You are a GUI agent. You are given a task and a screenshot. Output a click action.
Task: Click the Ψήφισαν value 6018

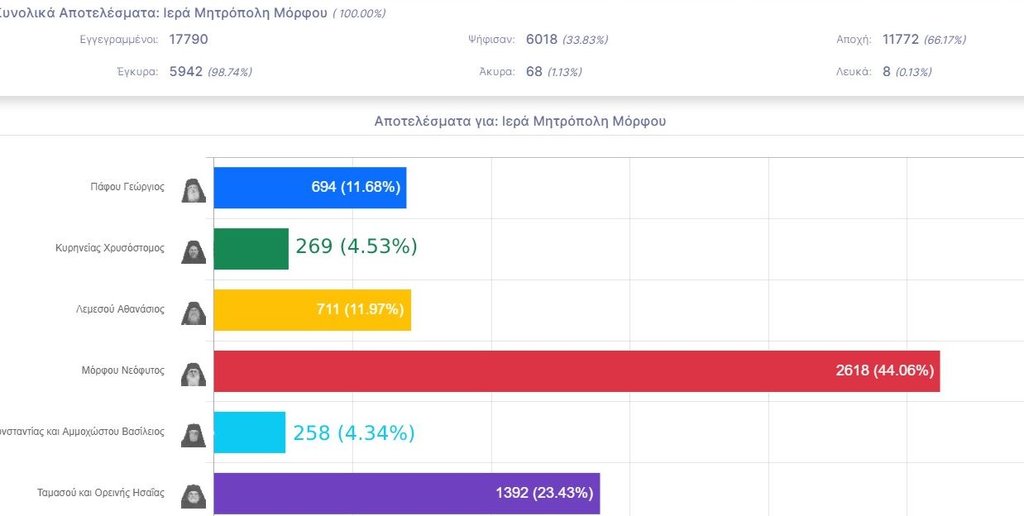click(x=542, y=39)
